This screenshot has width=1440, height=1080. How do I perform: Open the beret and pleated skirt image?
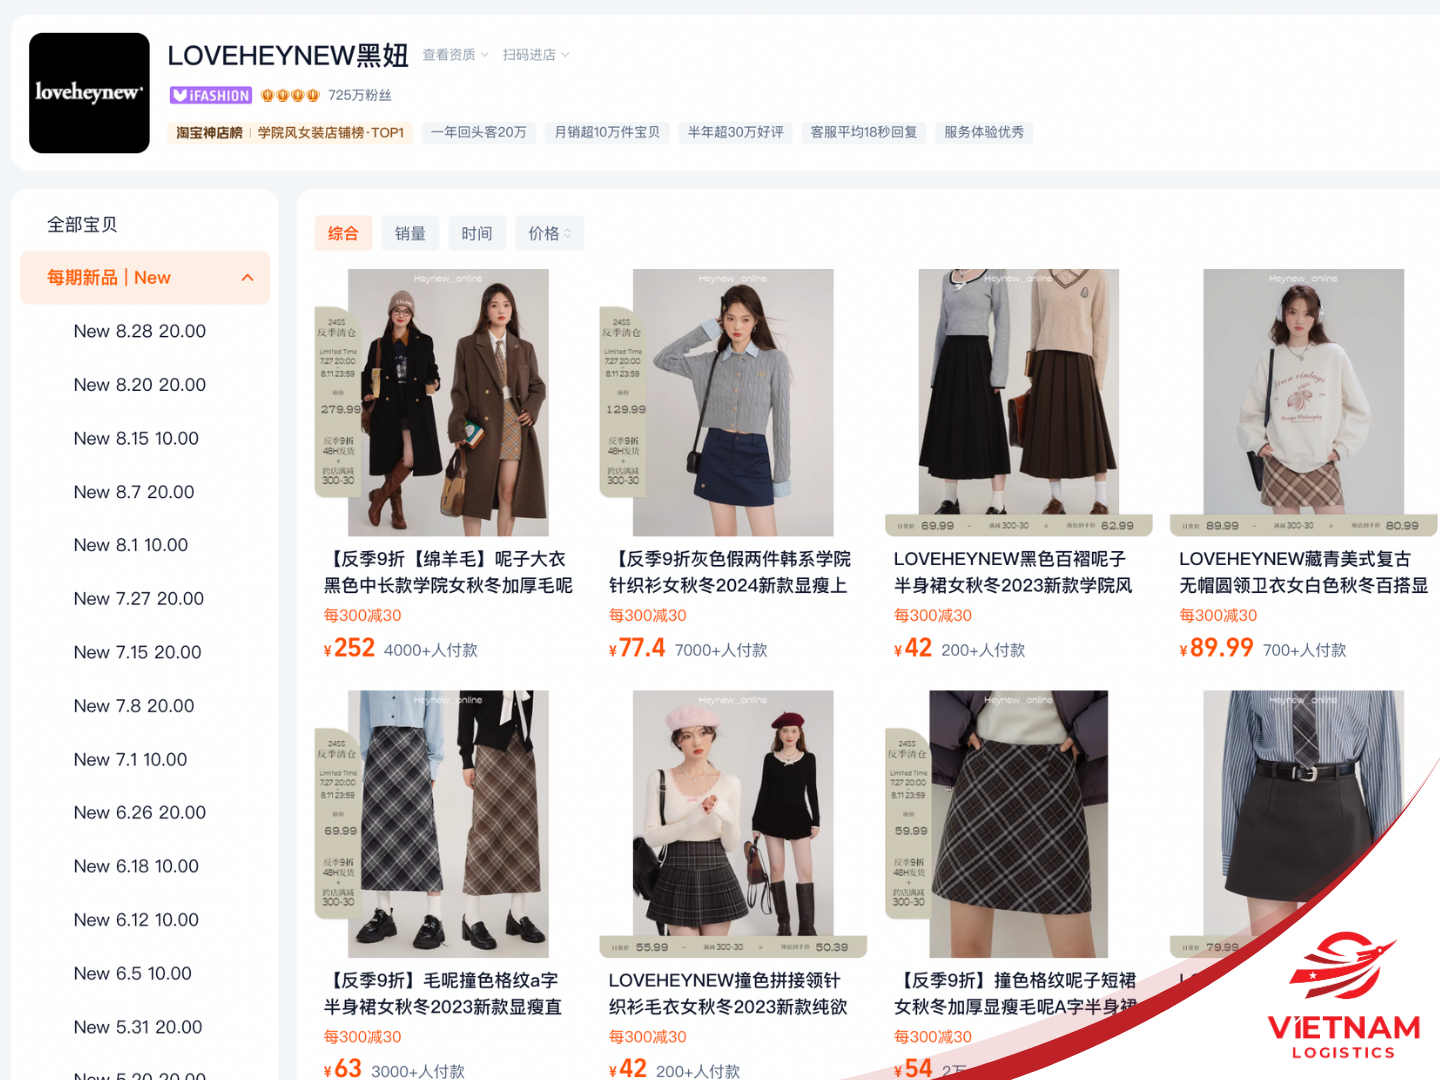[733, 824]
